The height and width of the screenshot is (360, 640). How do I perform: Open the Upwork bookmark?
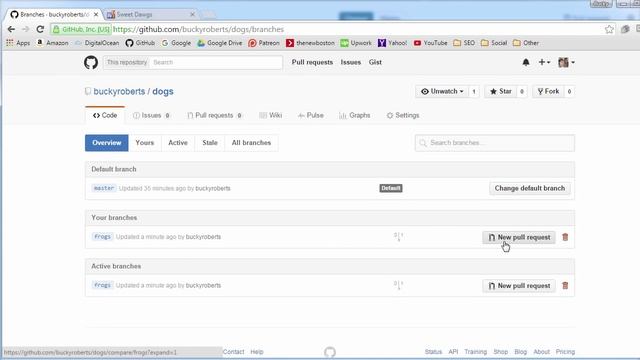356,43
